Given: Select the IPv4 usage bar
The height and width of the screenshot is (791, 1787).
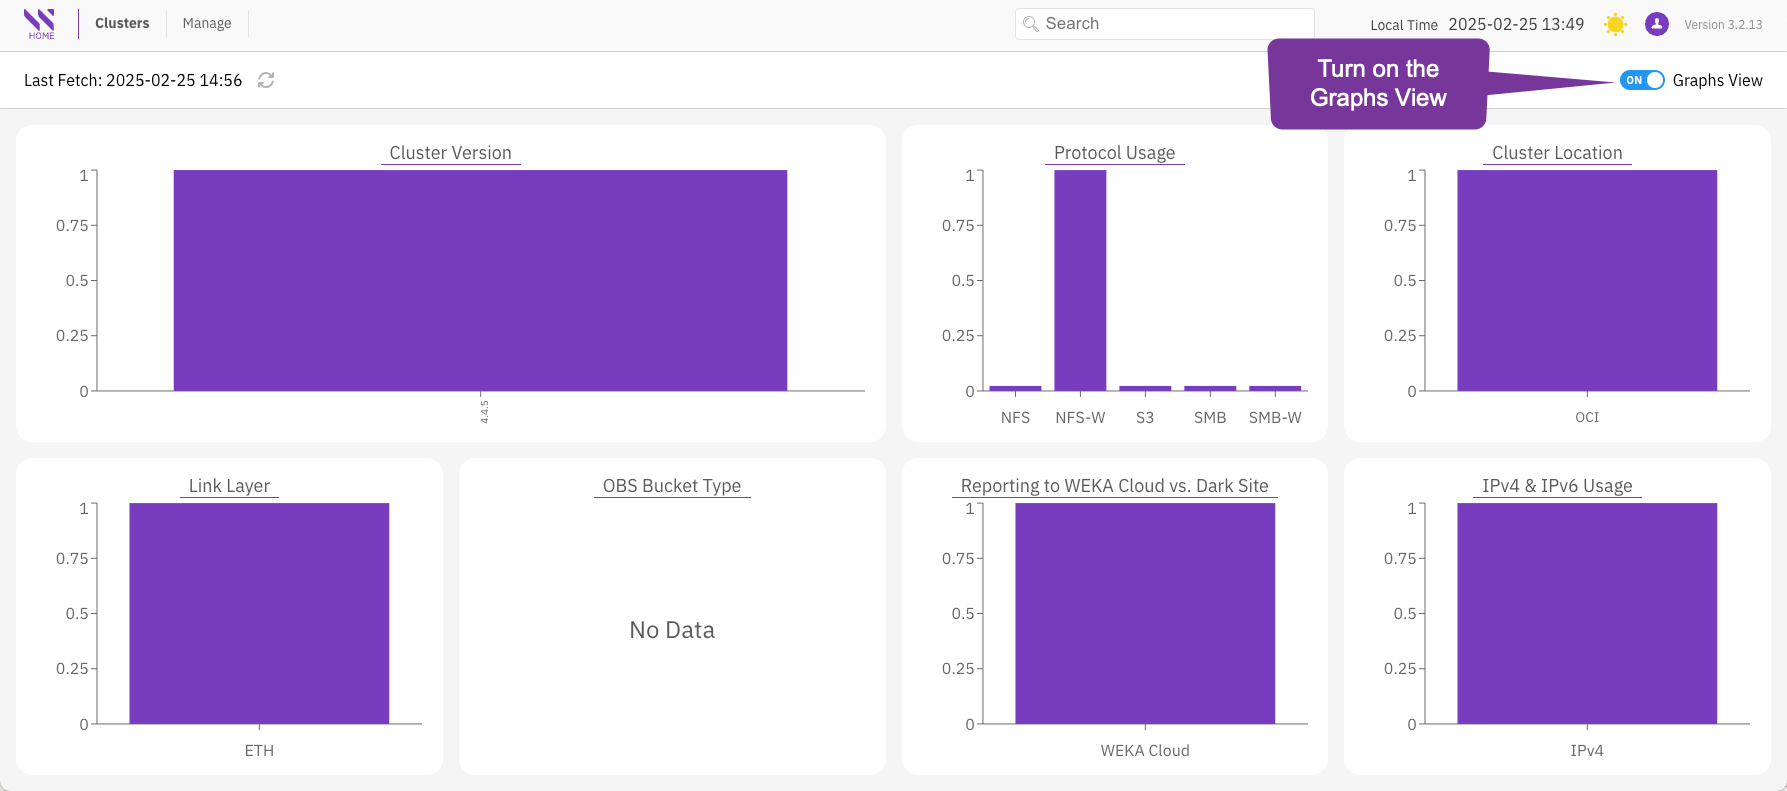Looking at the screenshot, I should click(1587, 613).
